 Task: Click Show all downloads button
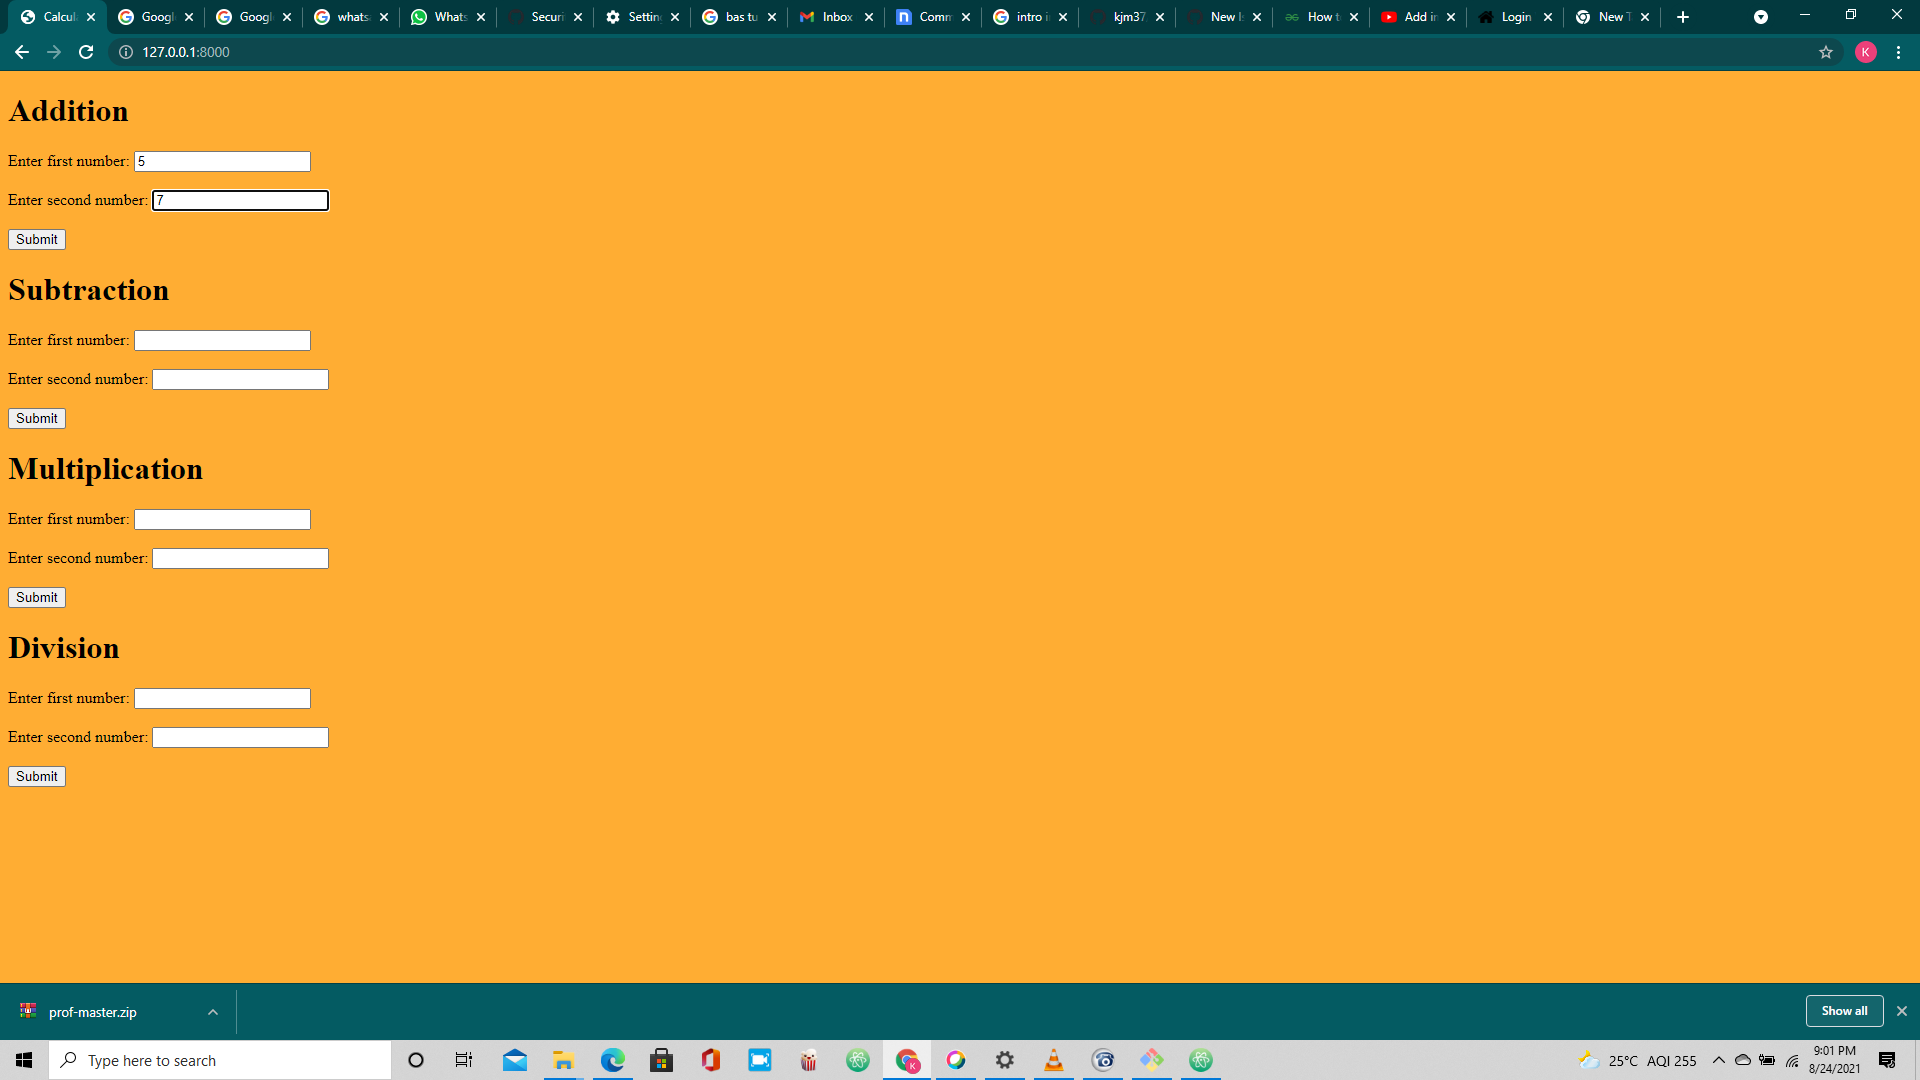1844,1011
